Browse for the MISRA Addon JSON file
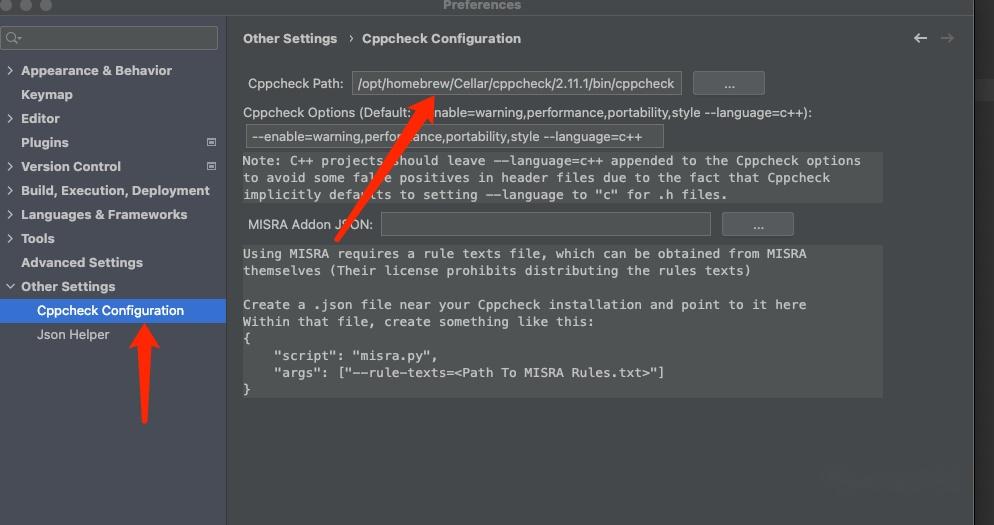The image size is (994, 525). click(757, 224)
